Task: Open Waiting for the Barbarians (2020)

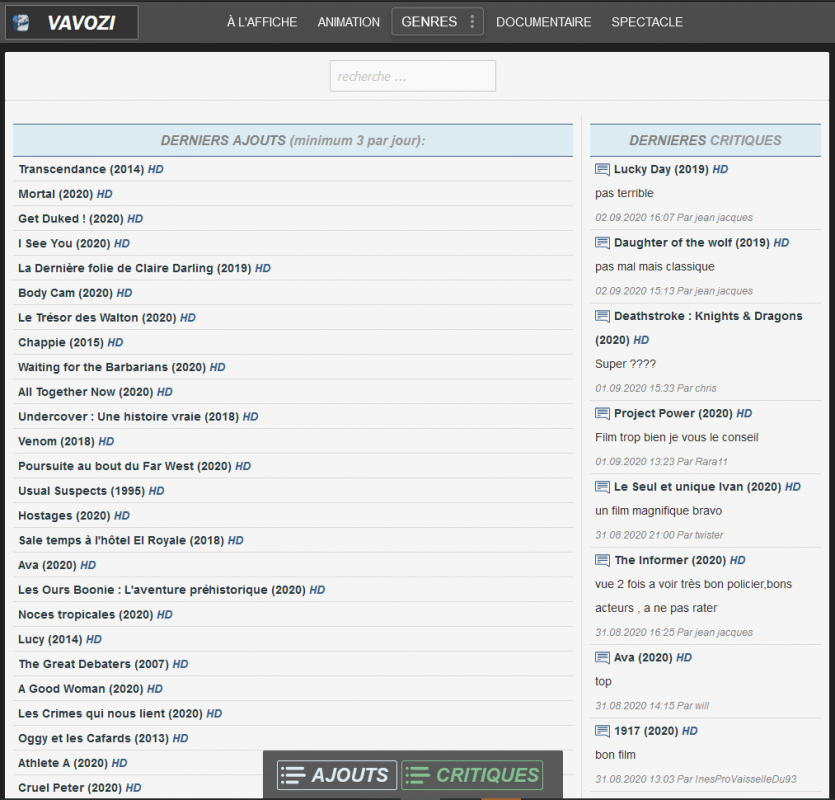Action: tap(122, 368)
